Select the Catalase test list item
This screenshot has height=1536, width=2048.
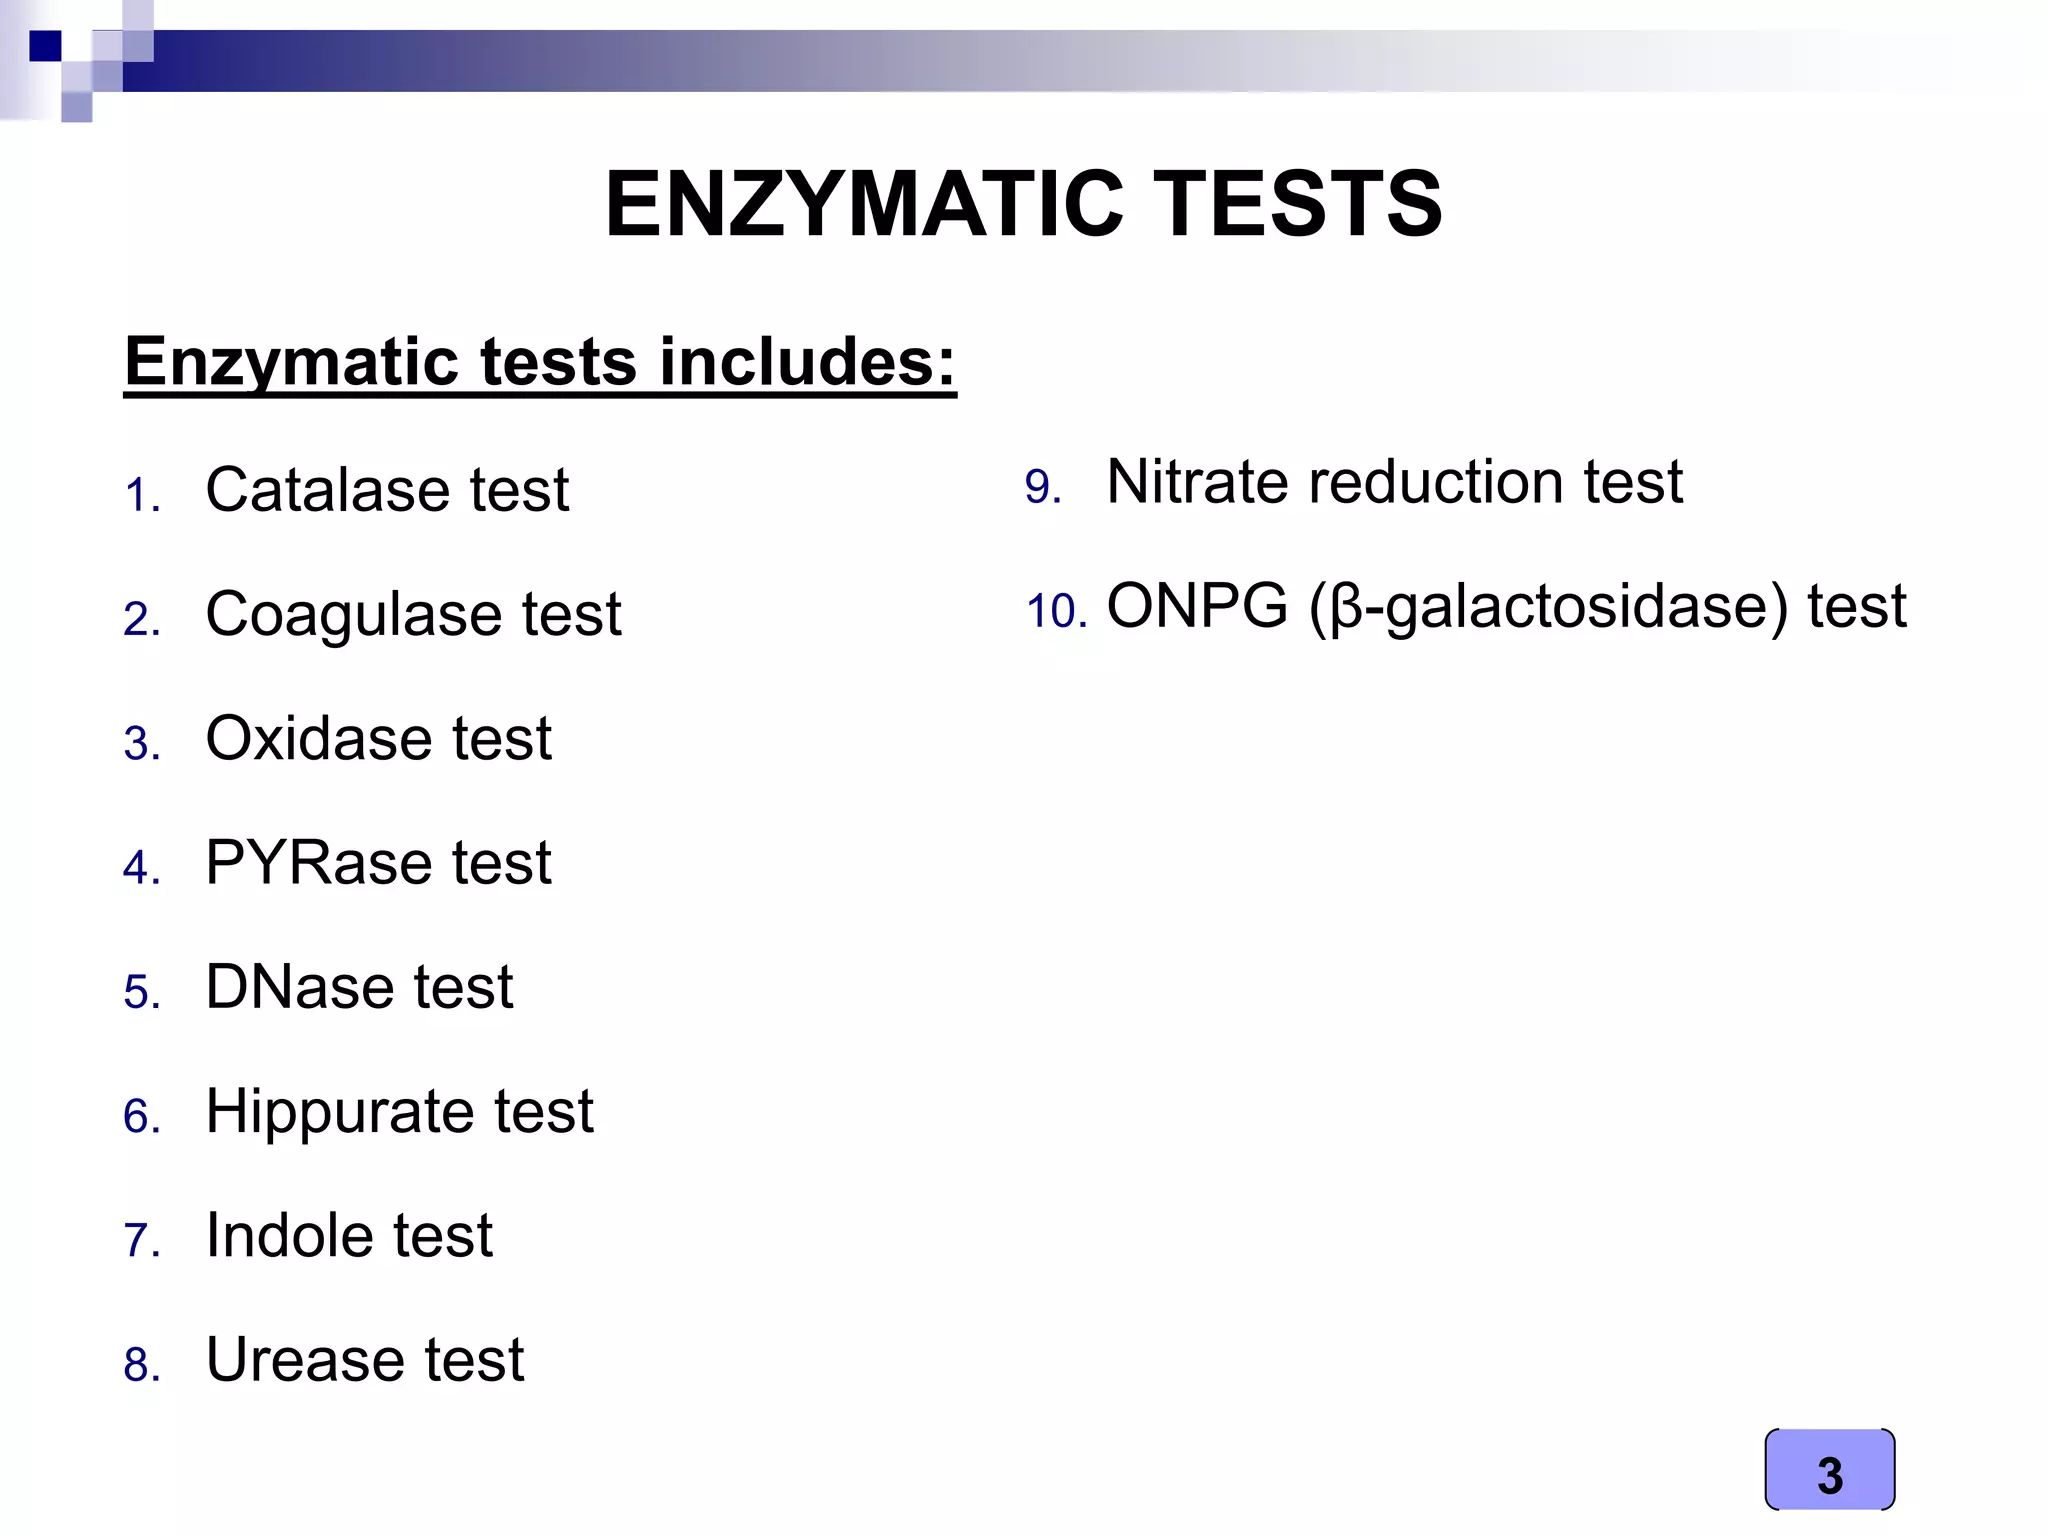tap(387, 490)
